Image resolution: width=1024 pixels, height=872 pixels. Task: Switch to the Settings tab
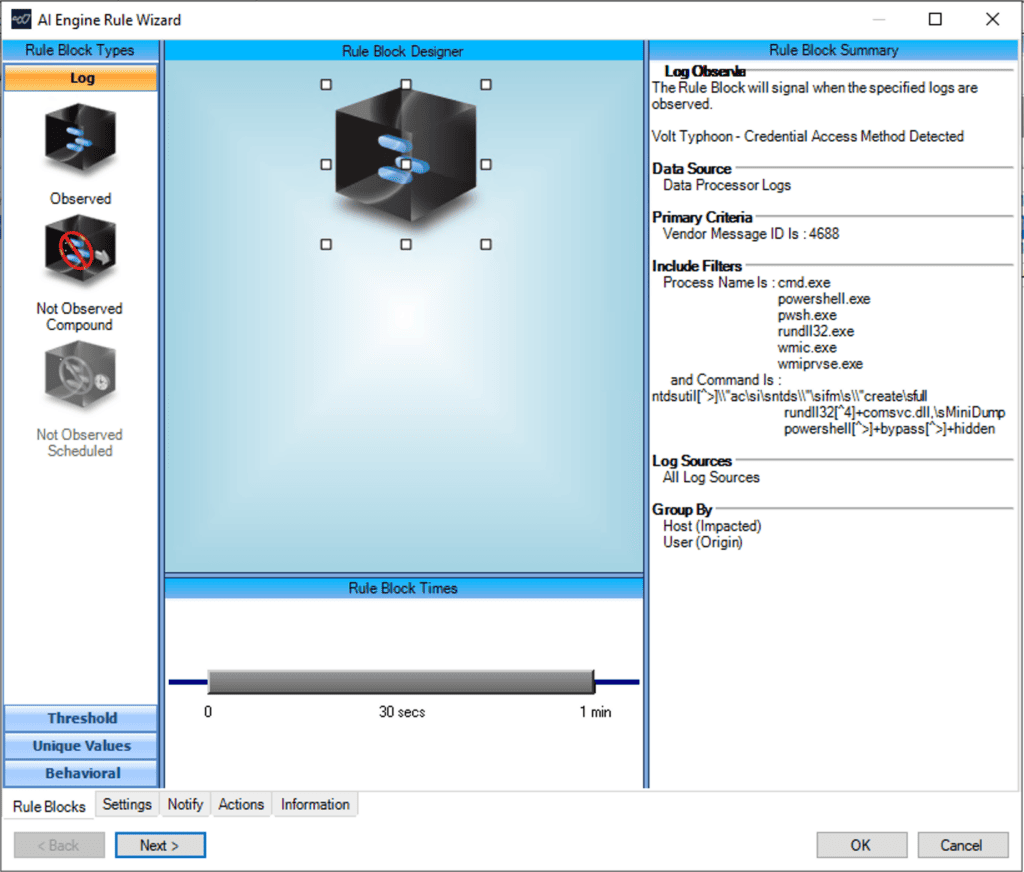click(x=127, y=804)
